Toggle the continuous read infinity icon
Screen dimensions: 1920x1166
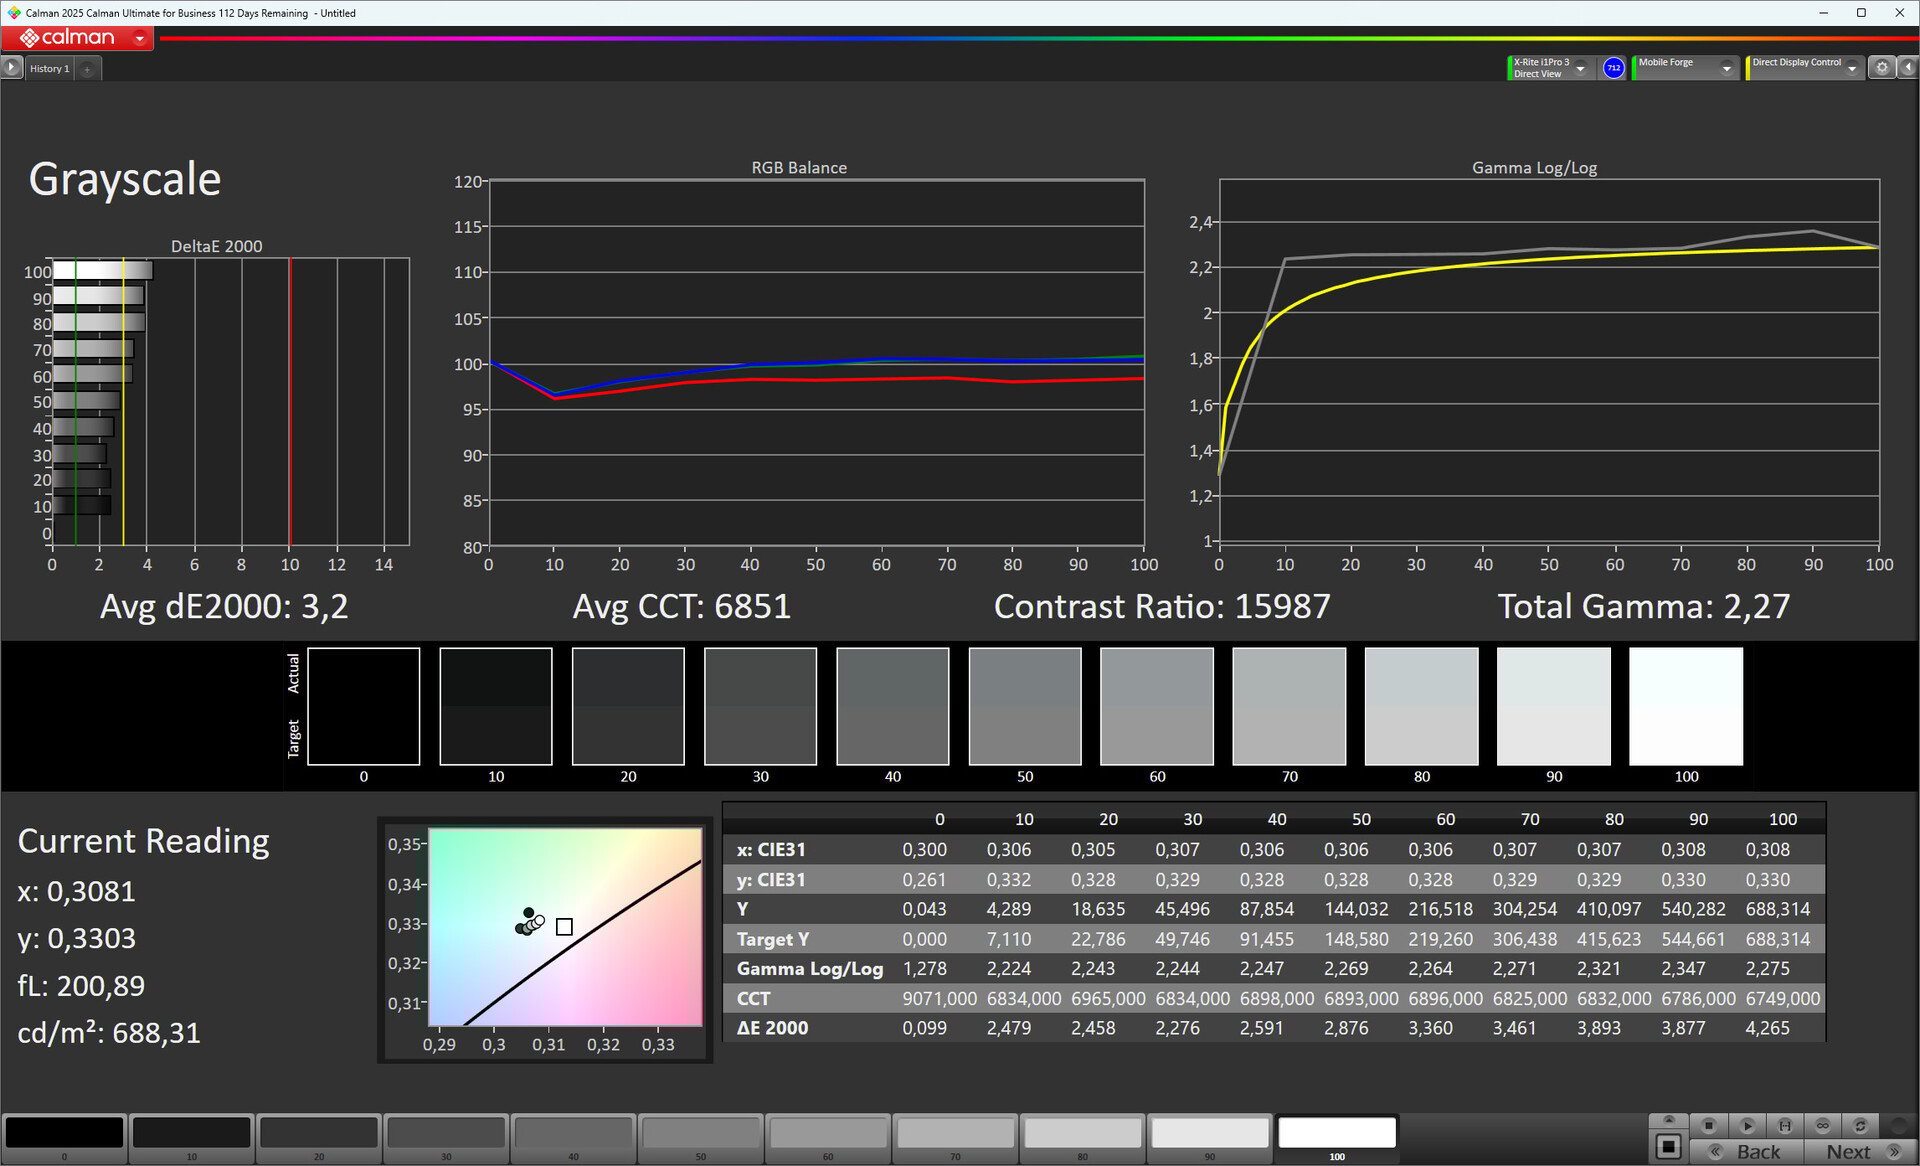(x=1823, y=1125)
